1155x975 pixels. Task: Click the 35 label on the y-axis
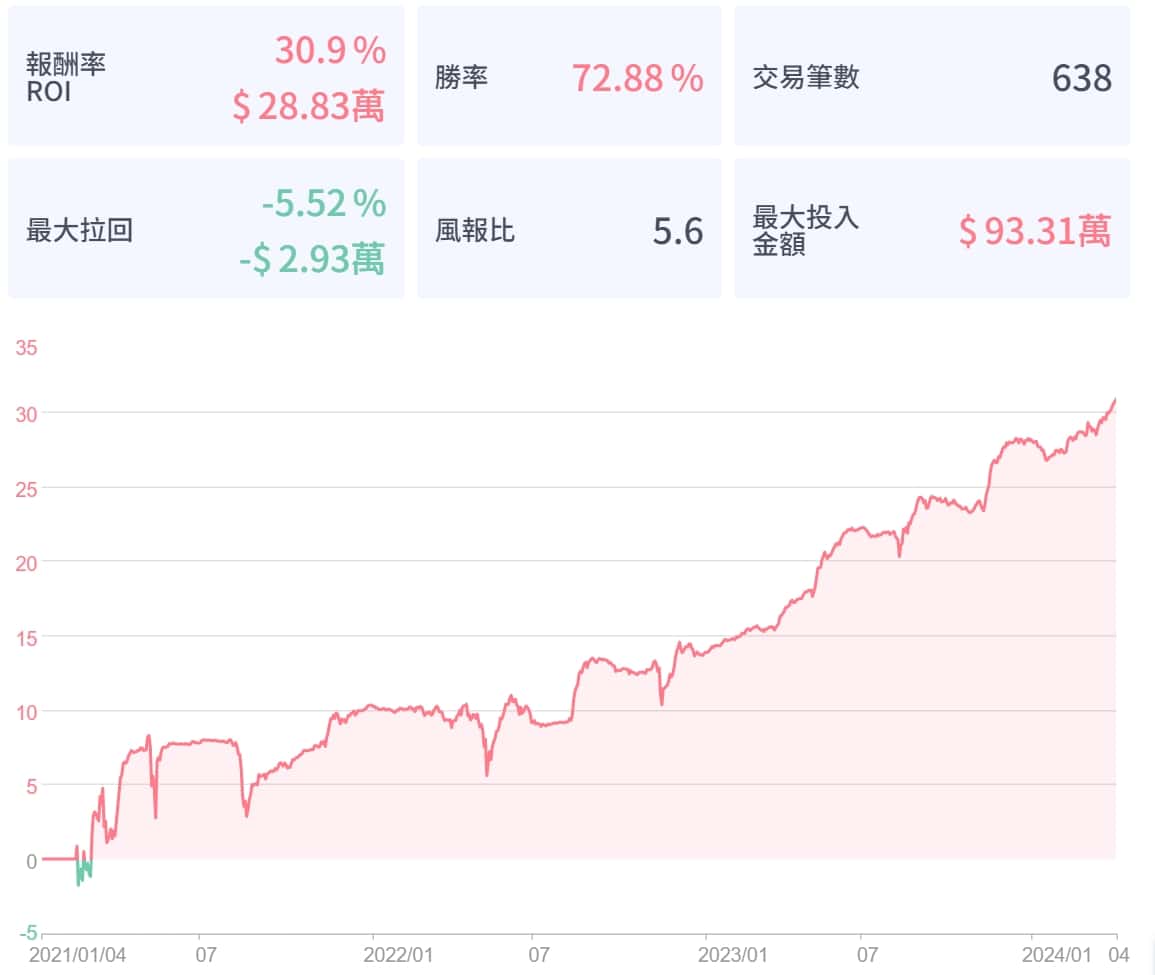26,348
